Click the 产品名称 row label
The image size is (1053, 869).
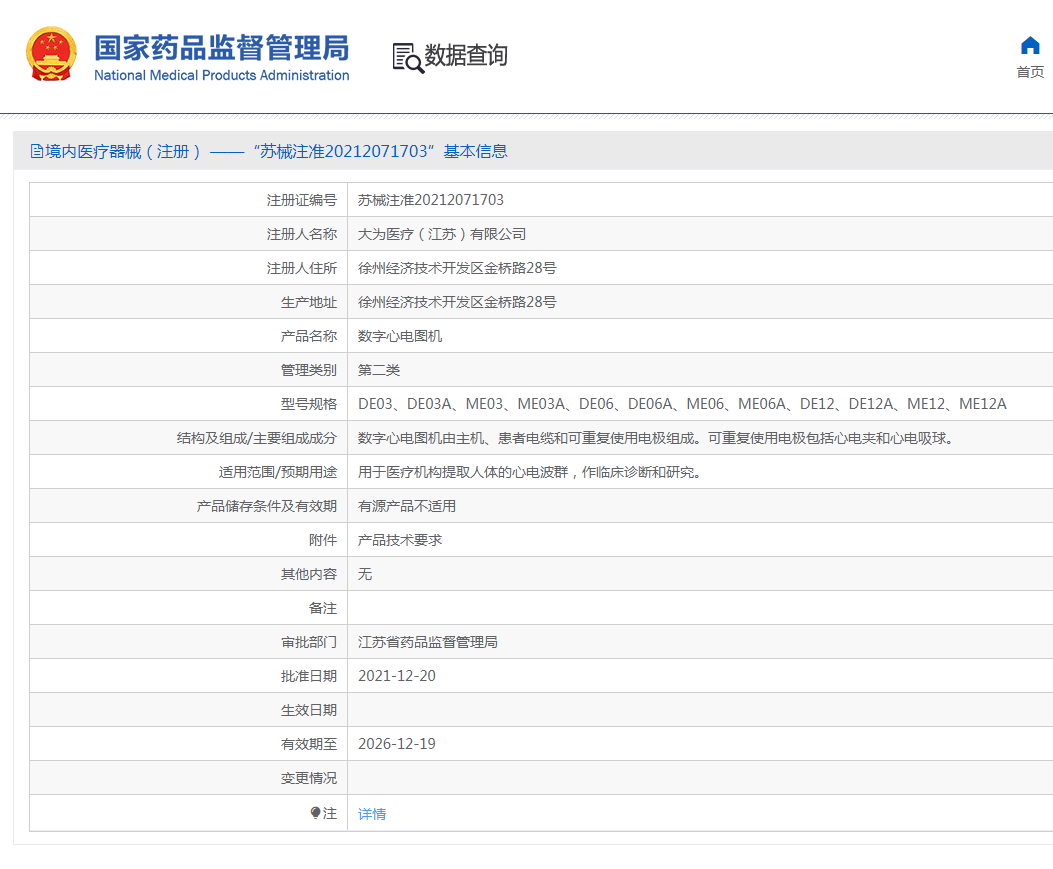(x=309, y=336)
